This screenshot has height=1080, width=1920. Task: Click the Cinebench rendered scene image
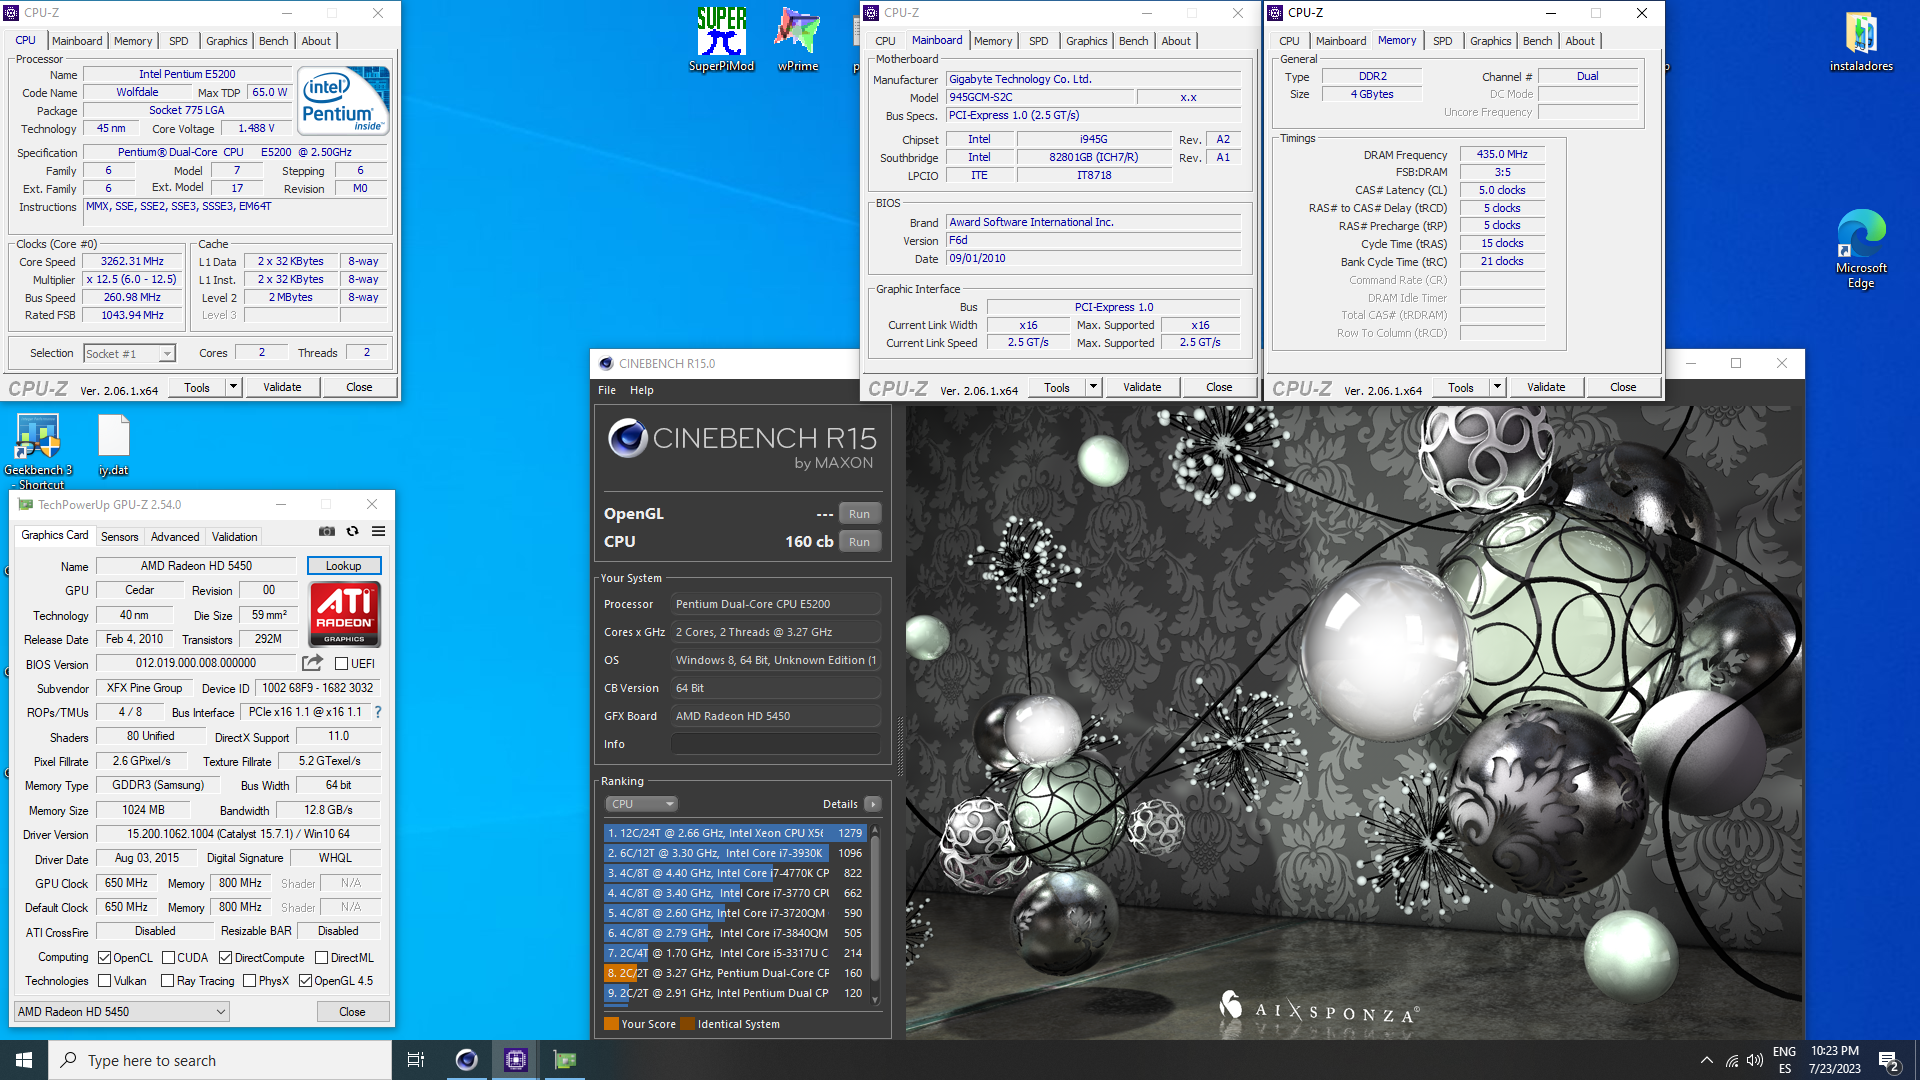click(x=1354, y=722)
